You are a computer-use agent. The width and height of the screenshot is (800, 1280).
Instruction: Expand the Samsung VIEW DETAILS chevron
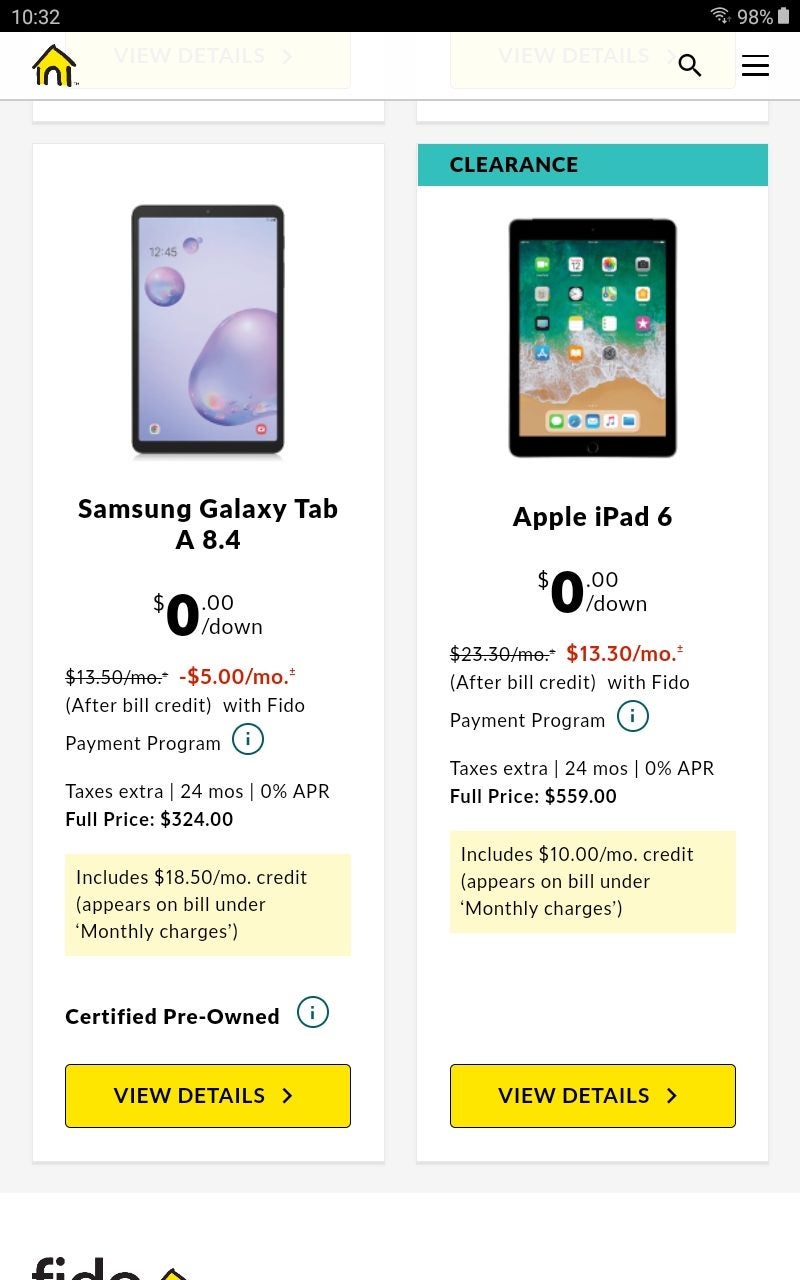click(x=287, y=1096)
